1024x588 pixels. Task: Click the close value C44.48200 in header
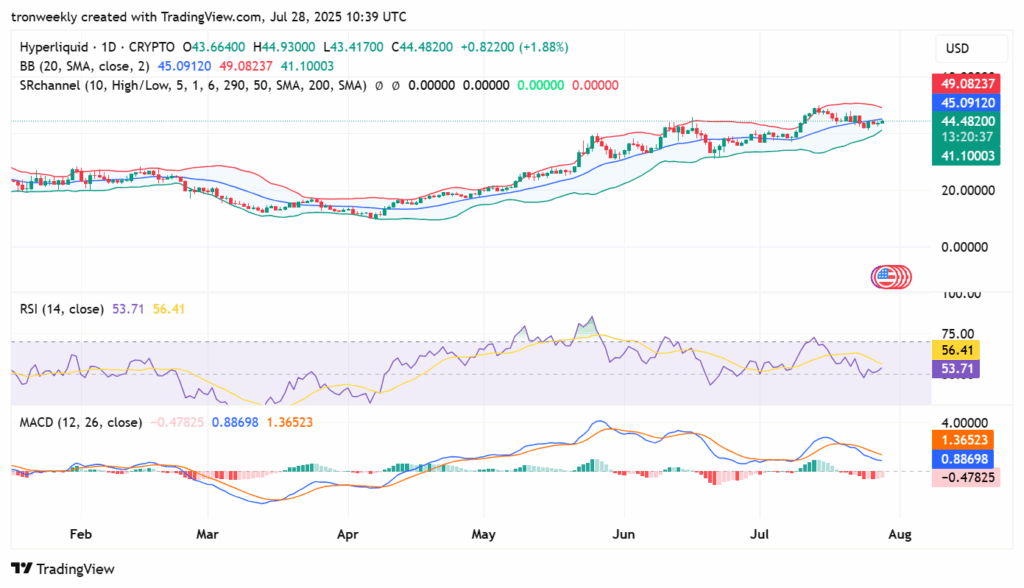point(422,47)
